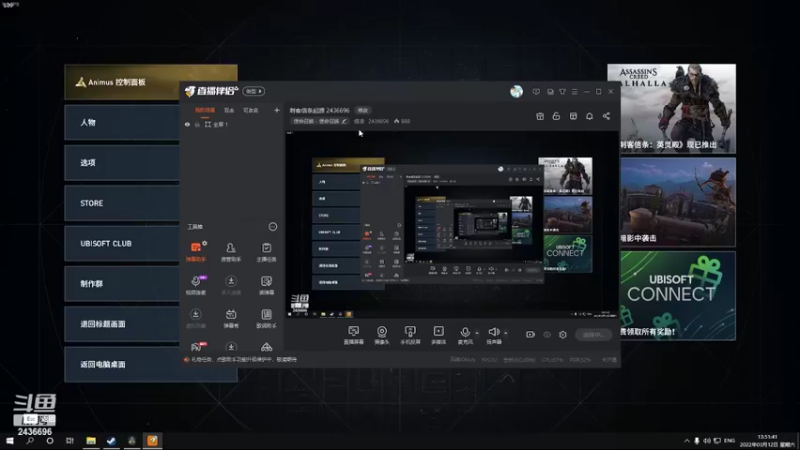Viewport: 800px width, 450px height.
Task: Add a screen capture source
Action: tap(354, 335)
